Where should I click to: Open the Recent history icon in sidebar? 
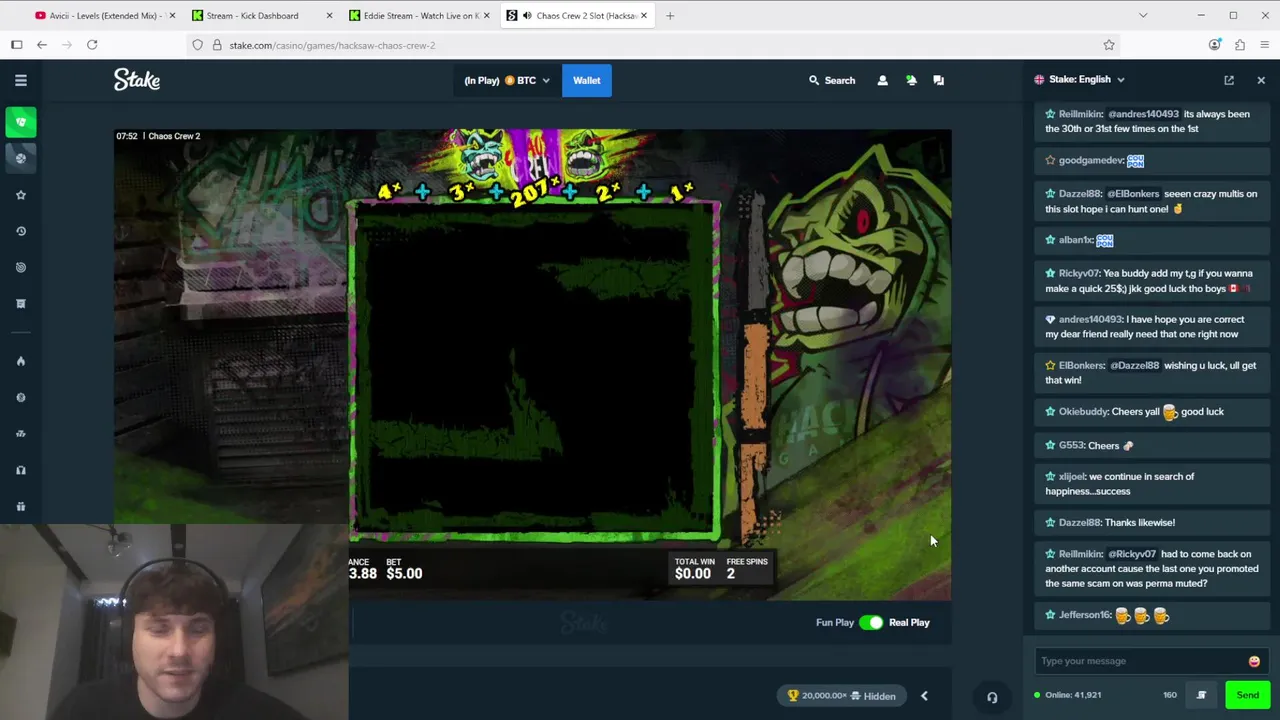tap(21, 231)
